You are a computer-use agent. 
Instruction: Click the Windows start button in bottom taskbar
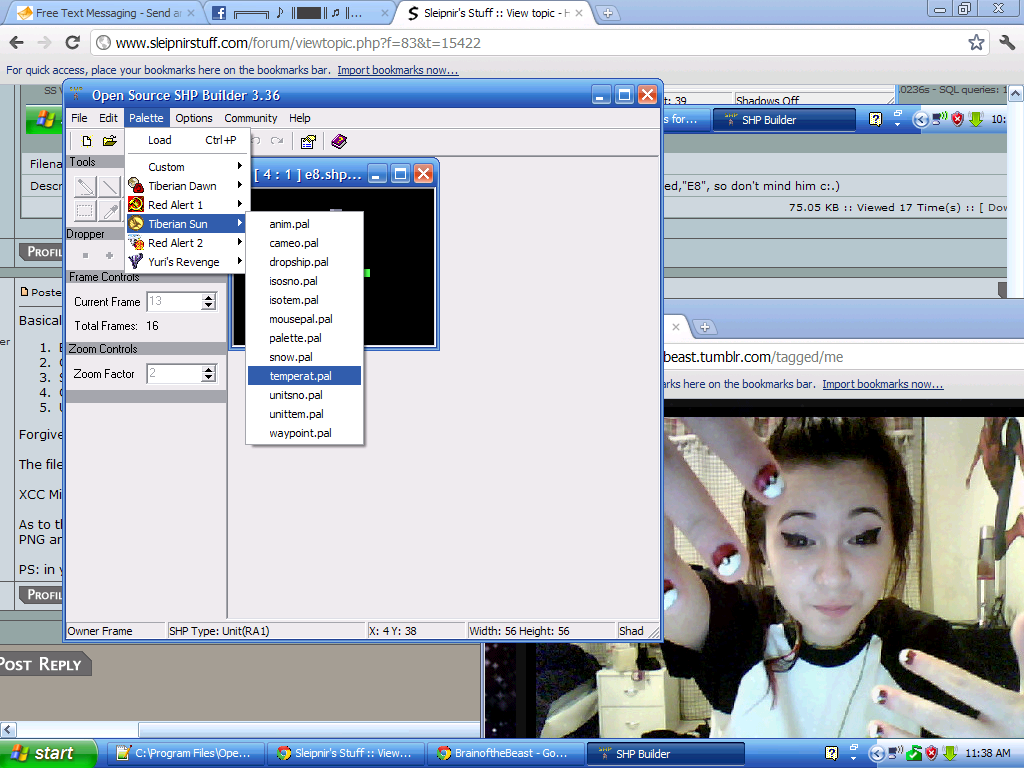point(46,753)
